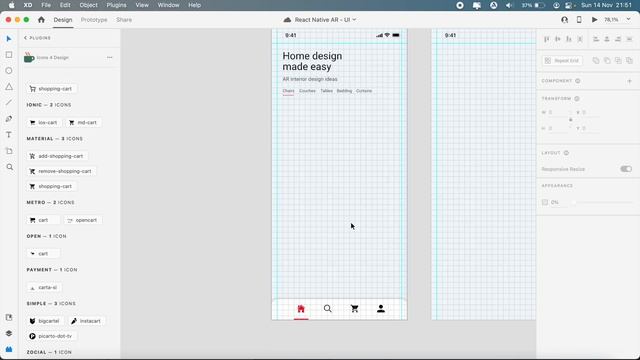Select the 'Home design made easy' heading
640x360 pixels.
[312, 61]
